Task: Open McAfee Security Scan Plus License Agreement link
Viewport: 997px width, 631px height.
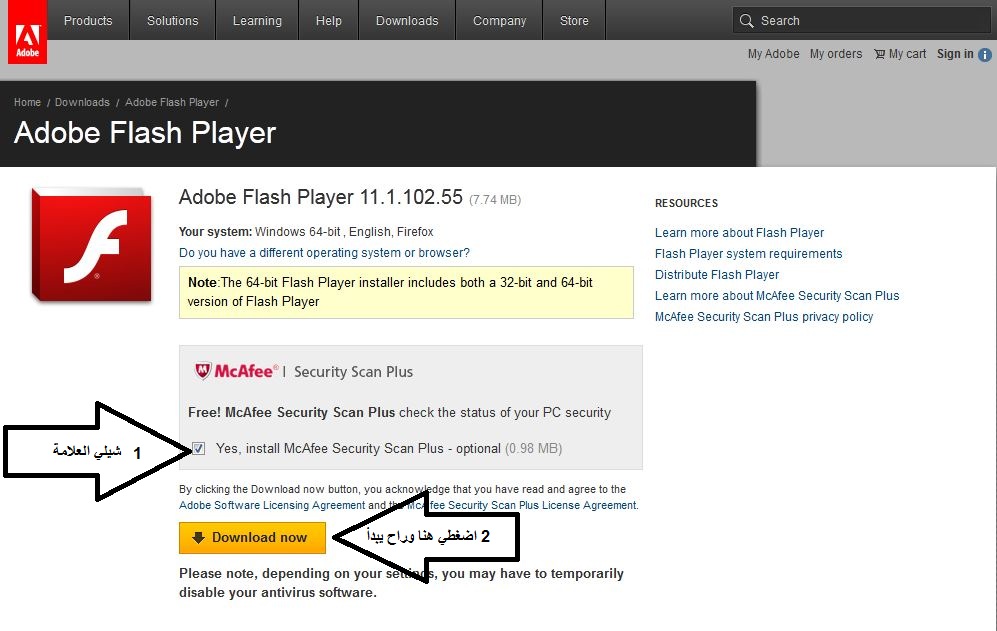Action: 522,505
